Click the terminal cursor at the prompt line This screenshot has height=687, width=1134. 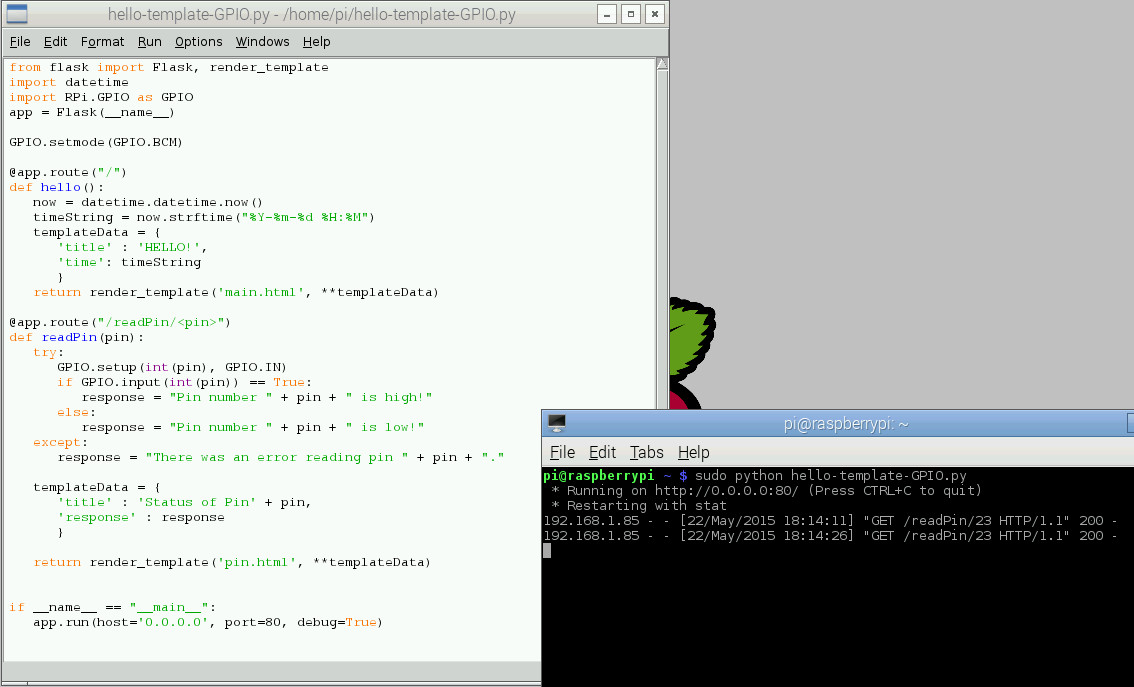(x=547, y=551)
